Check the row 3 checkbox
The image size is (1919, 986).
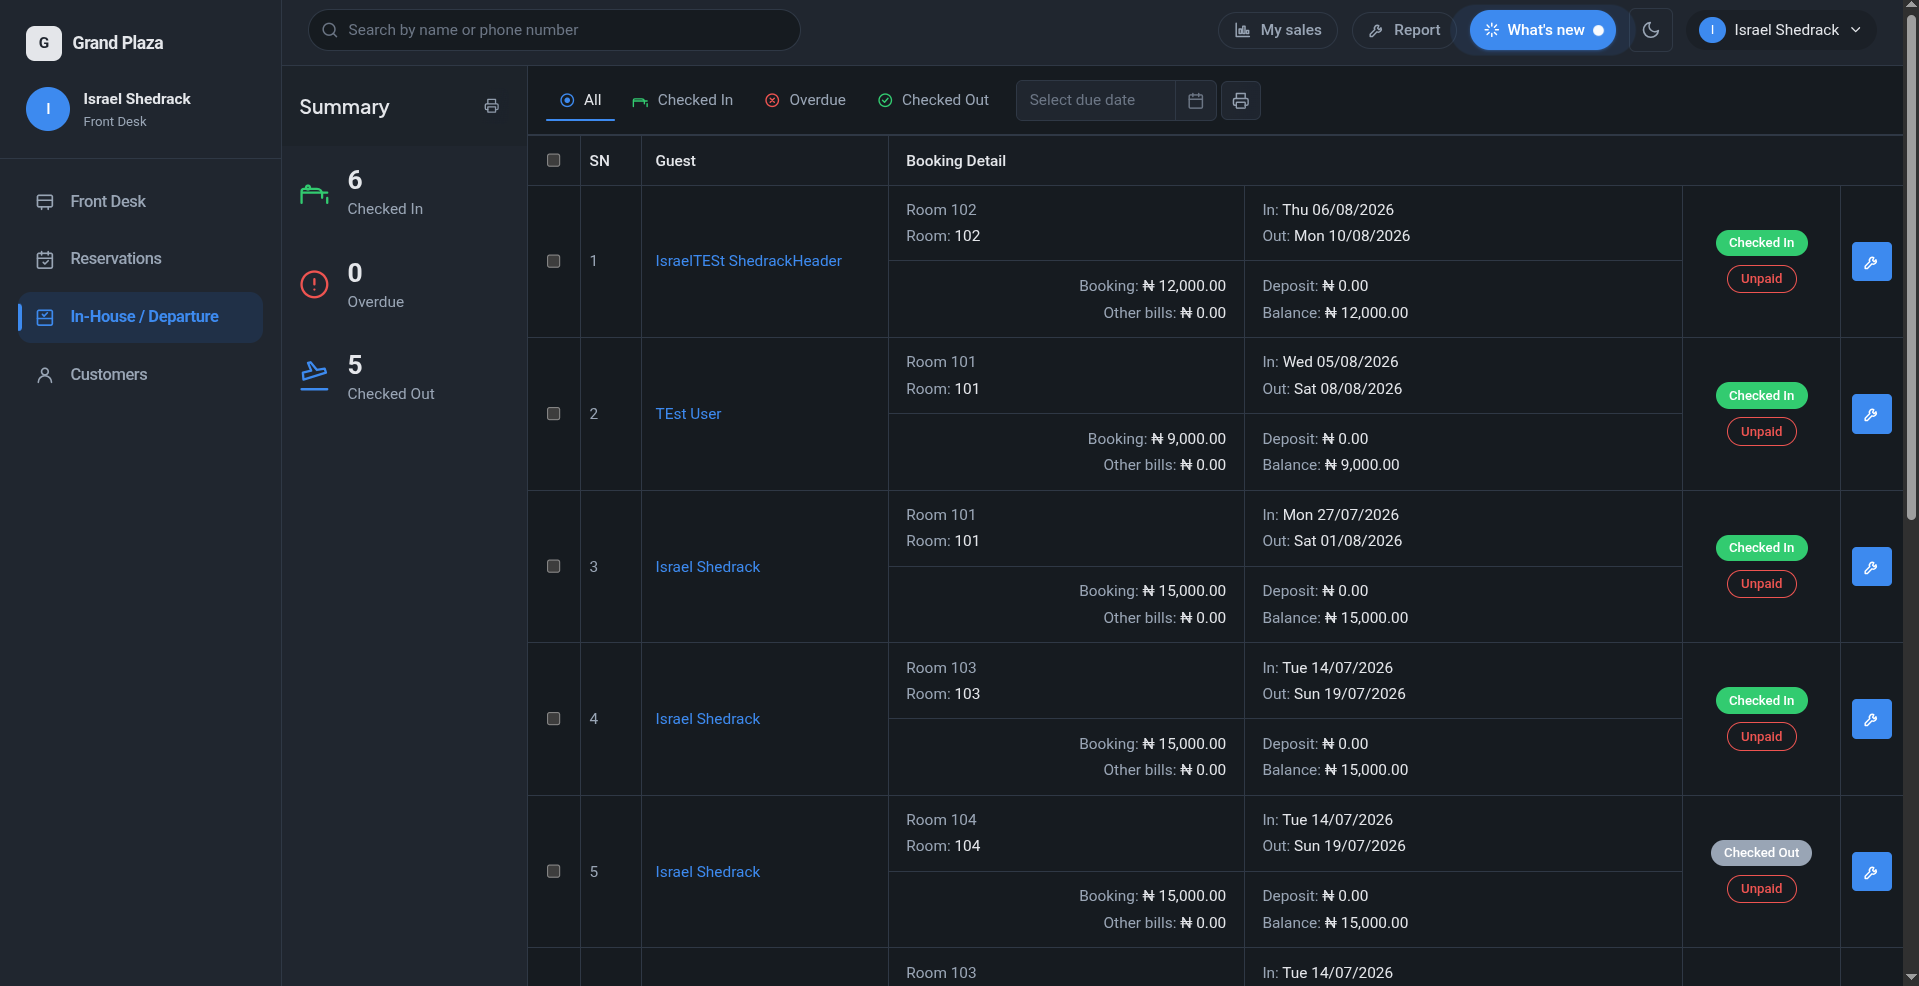click(553, 566)
